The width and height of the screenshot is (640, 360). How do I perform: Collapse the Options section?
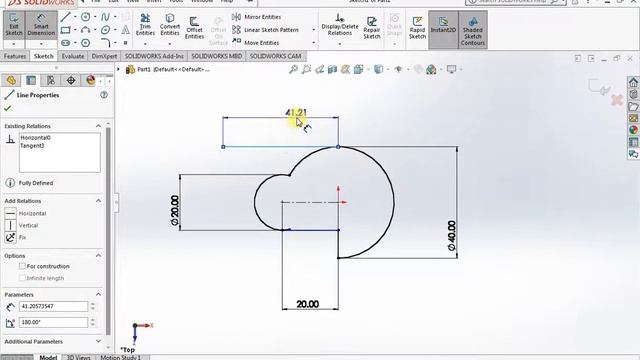click(x=98, y=256)
